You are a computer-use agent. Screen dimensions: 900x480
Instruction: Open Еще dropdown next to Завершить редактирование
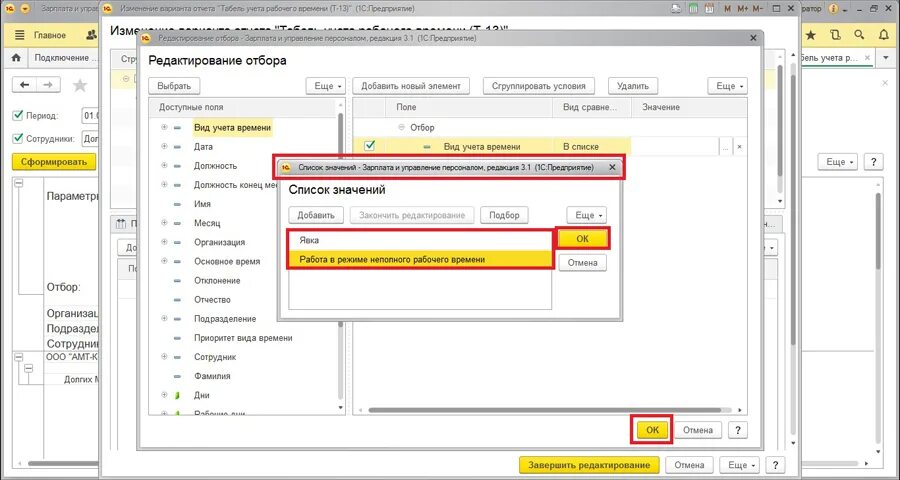click(739, 464)
